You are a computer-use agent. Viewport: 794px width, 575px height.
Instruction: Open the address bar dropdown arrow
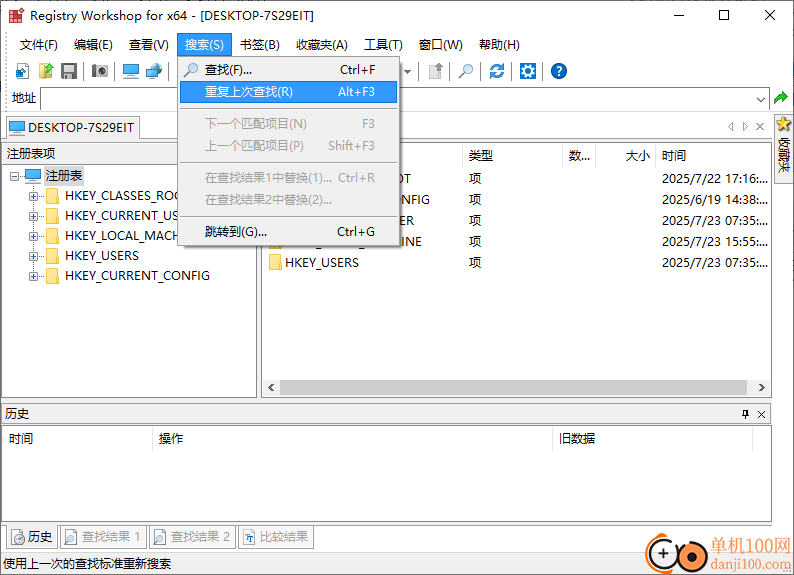[761, 99]
